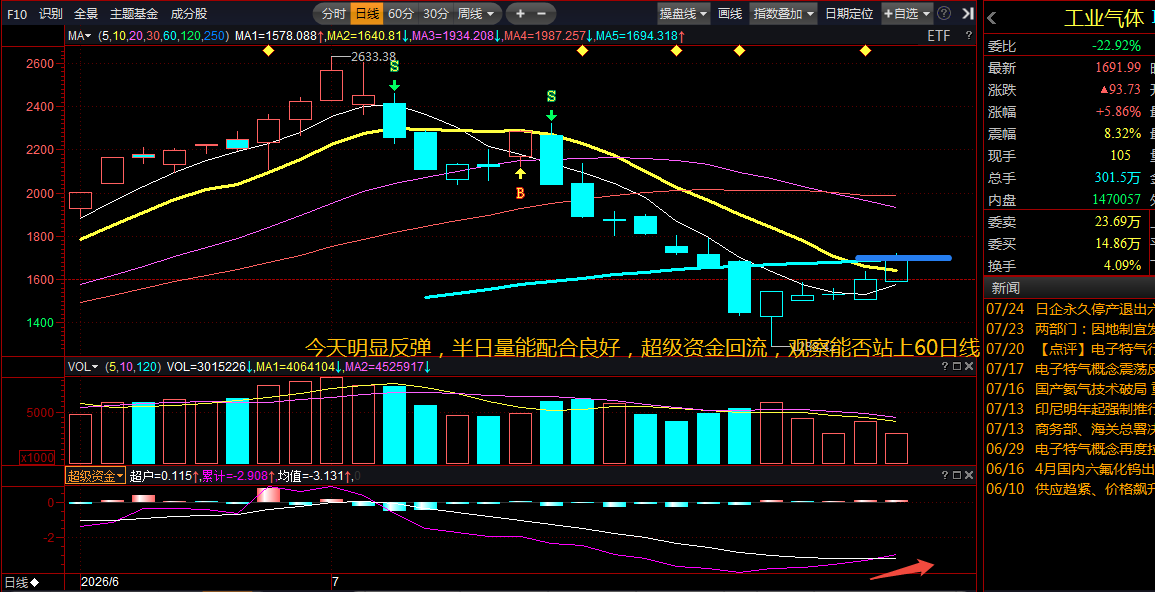Edit VOL parameters (5,10,120)

(134, 366)
